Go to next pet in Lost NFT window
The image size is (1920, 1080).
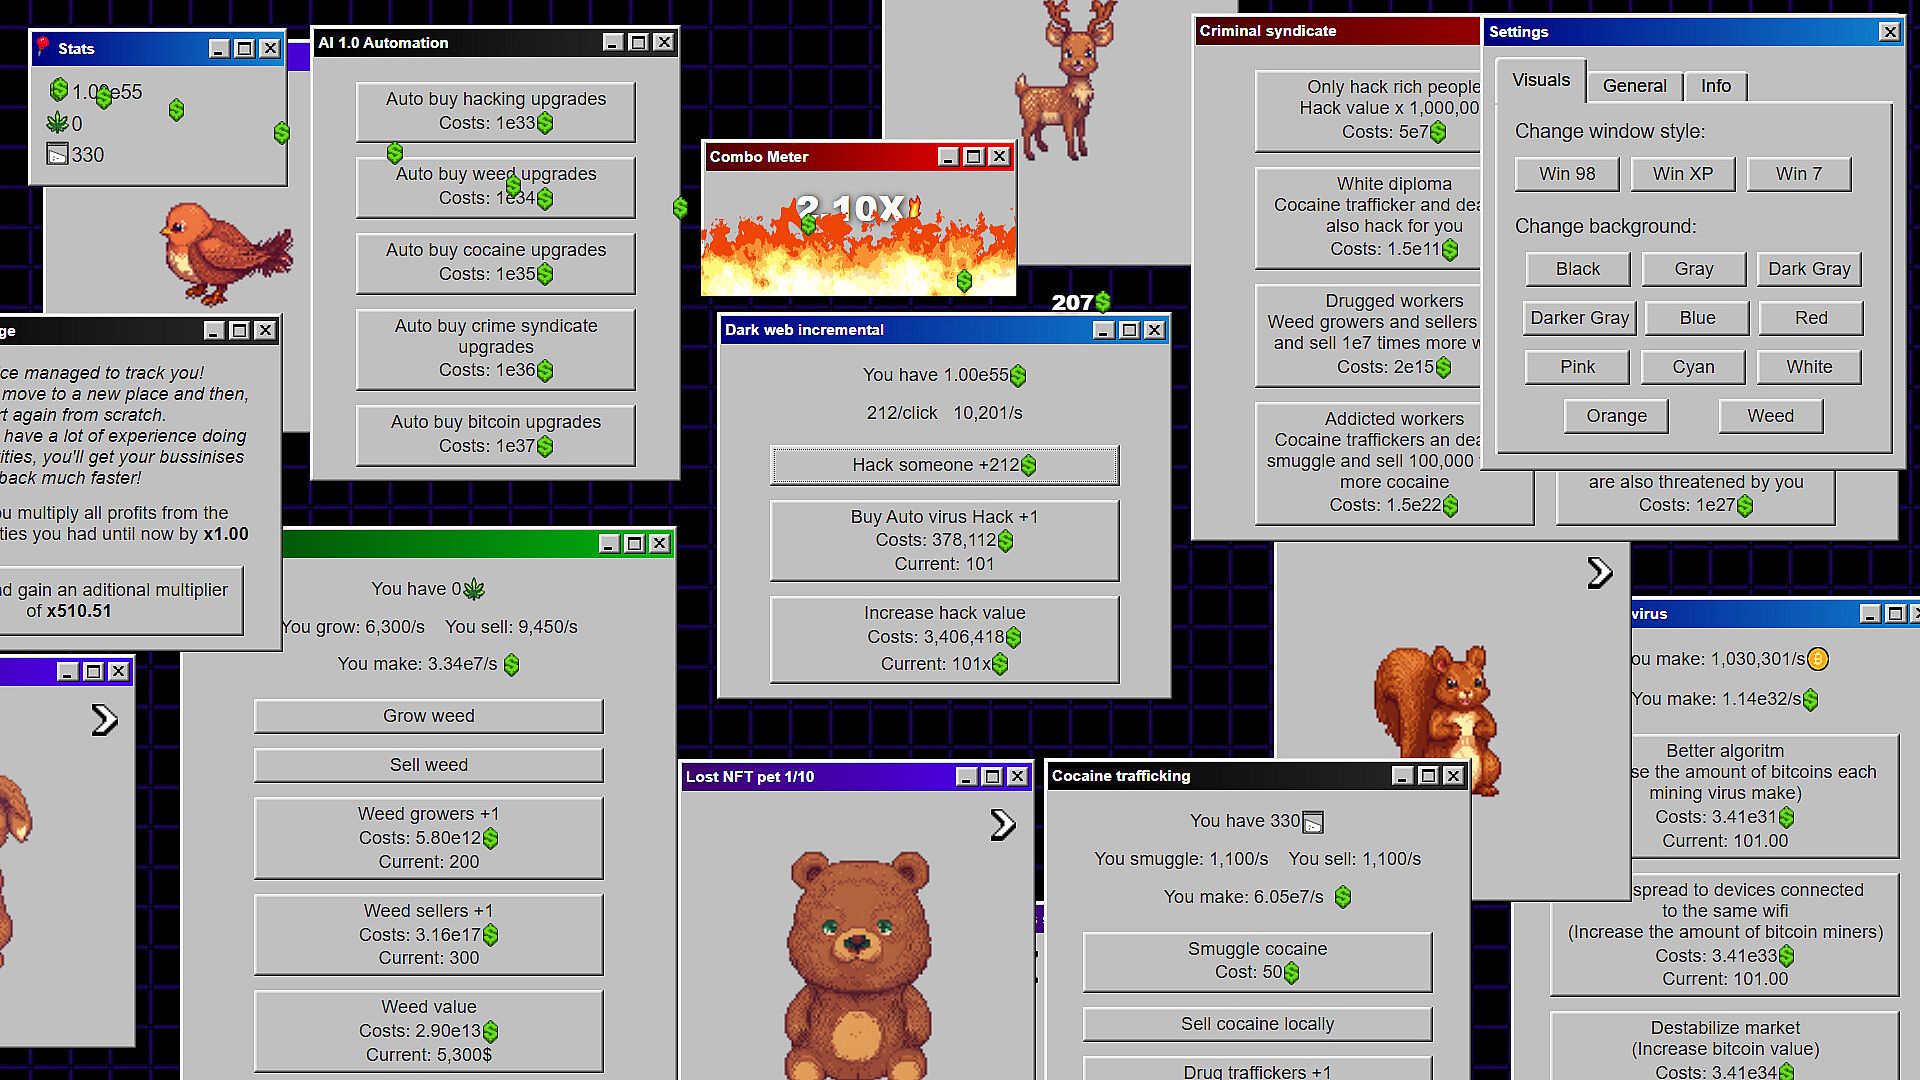(1002, 824)
